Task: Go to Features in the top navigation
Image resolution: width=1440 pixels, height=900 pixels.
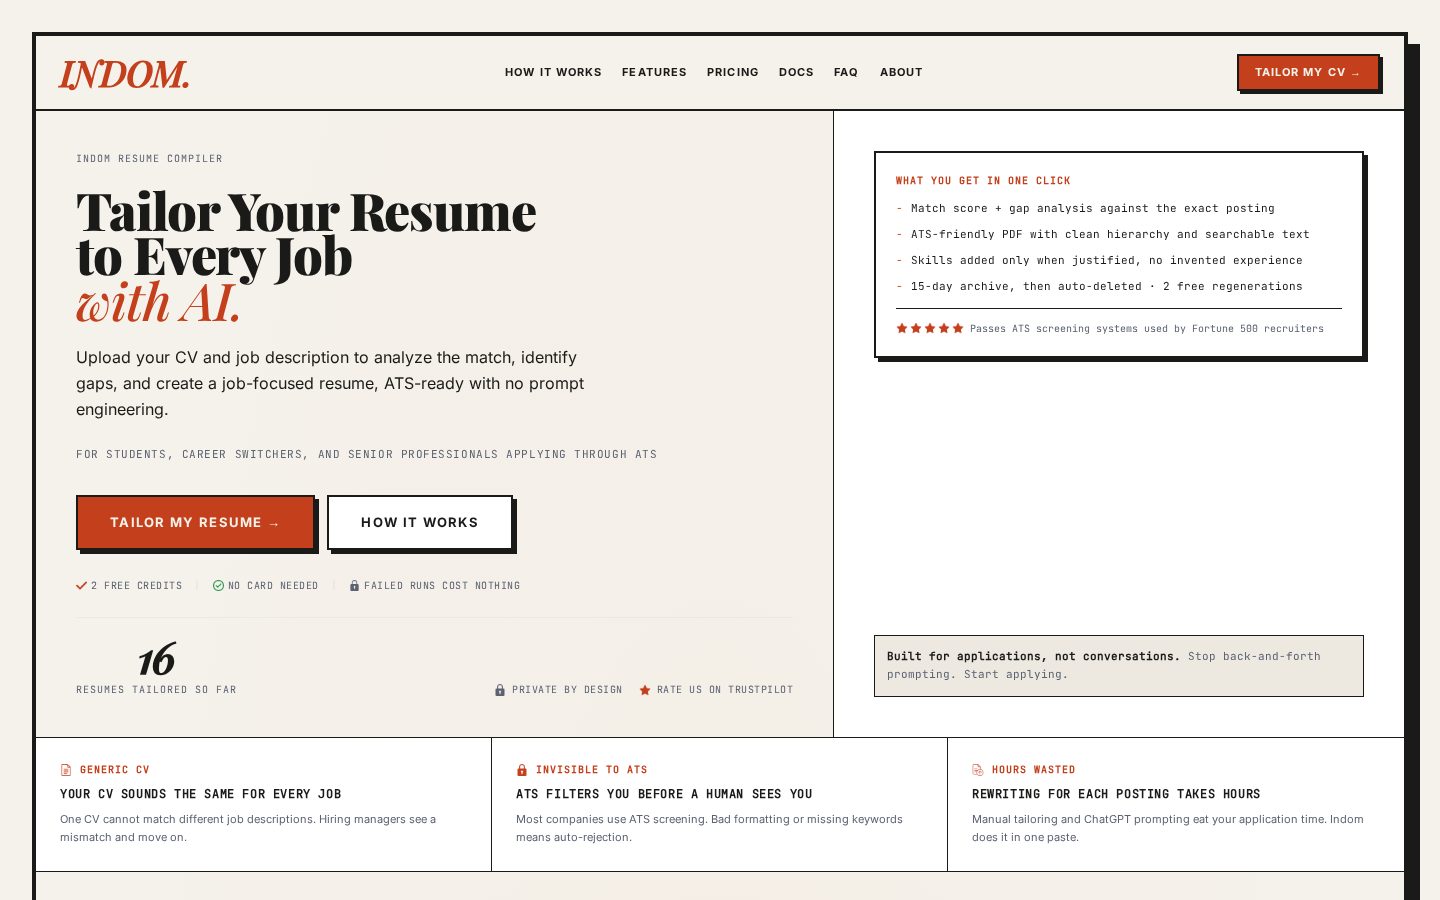Action: 654,72
